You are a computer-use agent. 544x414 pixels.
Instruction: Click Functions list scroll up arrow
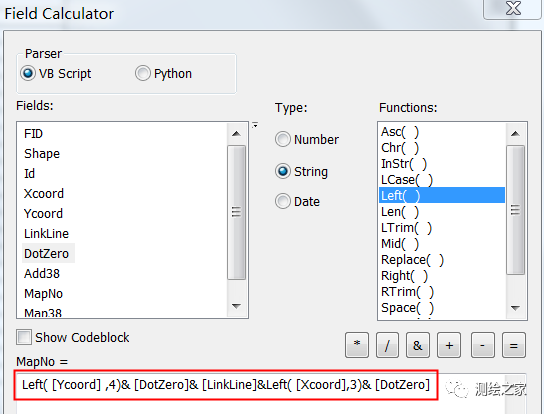pyautogui.click(x=515, y=134)
